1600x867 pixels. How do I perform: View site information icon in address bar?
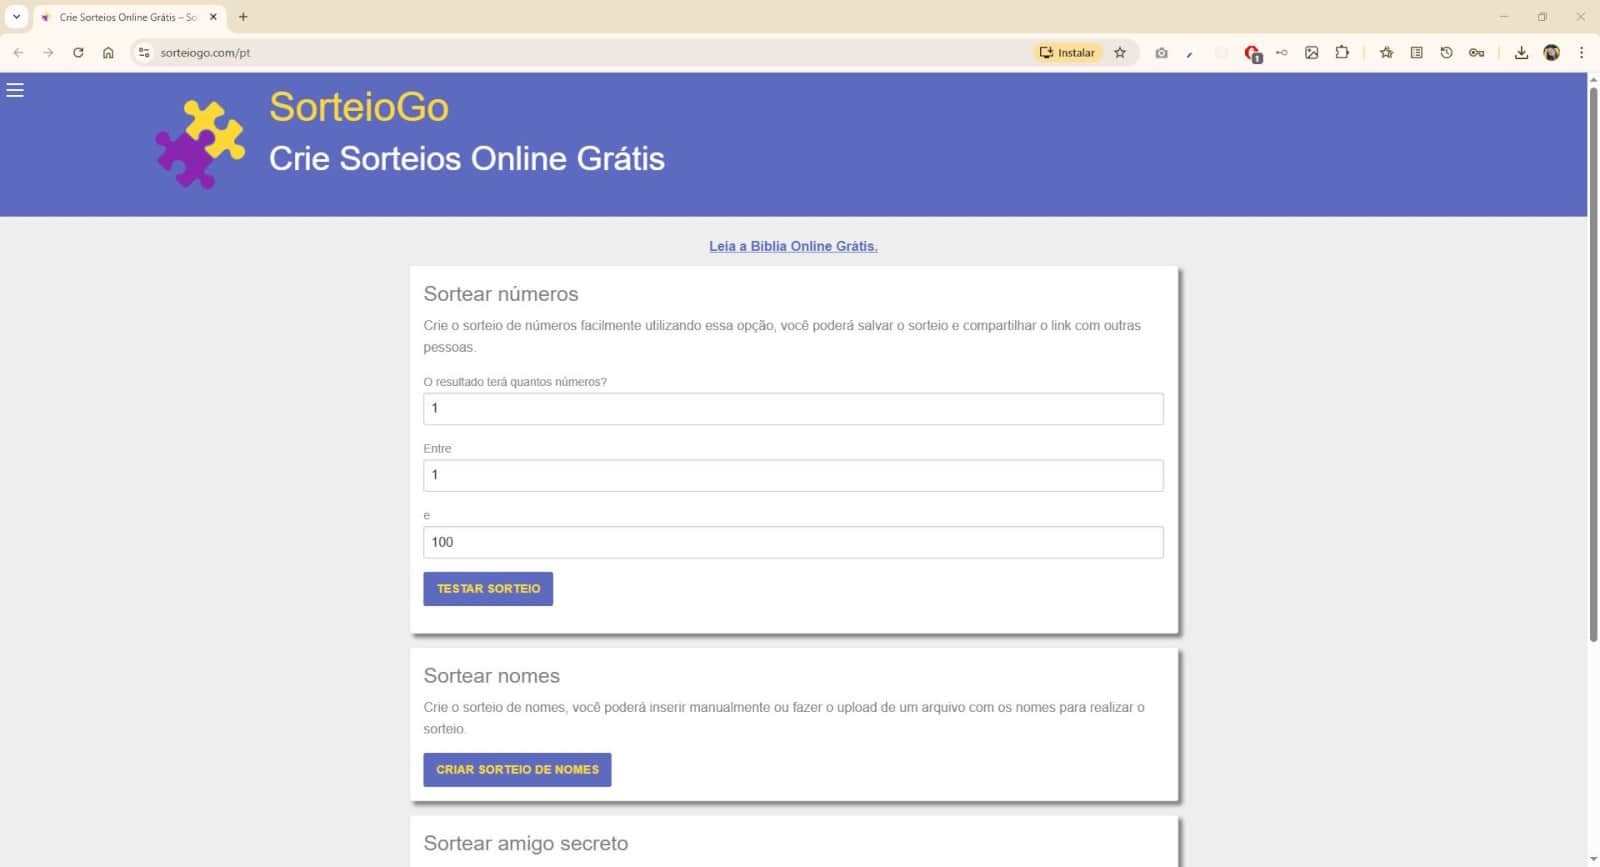(x=144, y=53)
